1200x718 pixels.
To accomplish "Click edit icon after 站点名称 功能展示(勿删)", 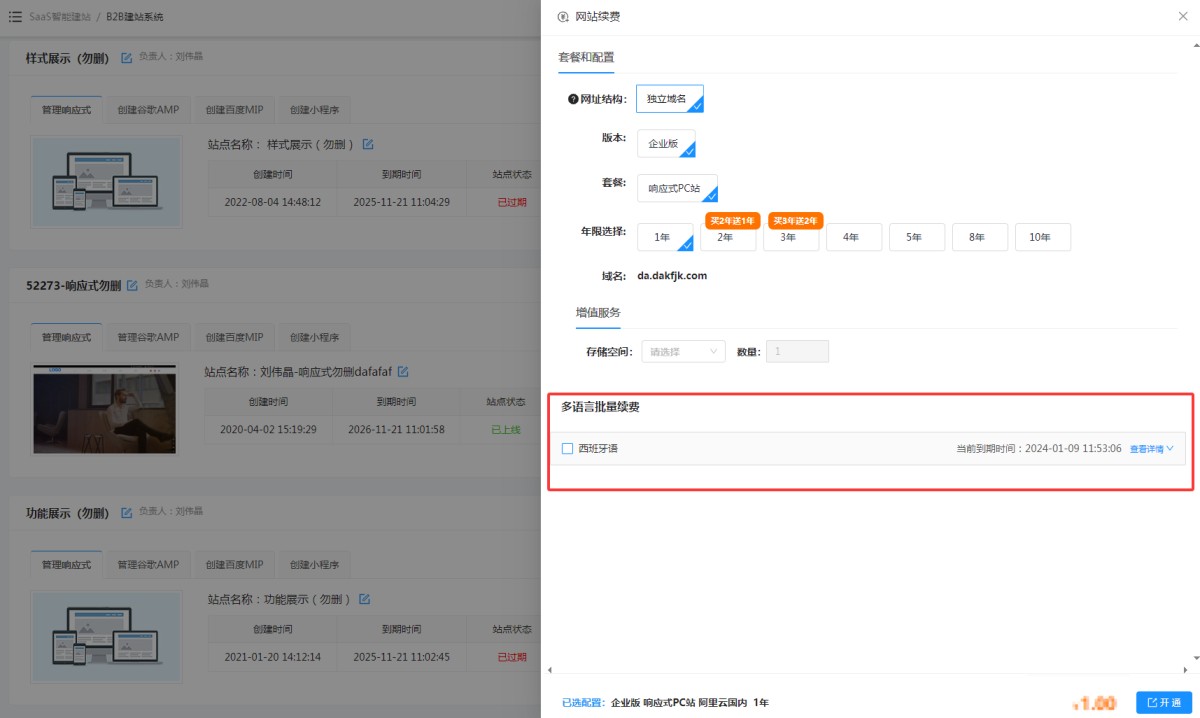I will [365, 599].
